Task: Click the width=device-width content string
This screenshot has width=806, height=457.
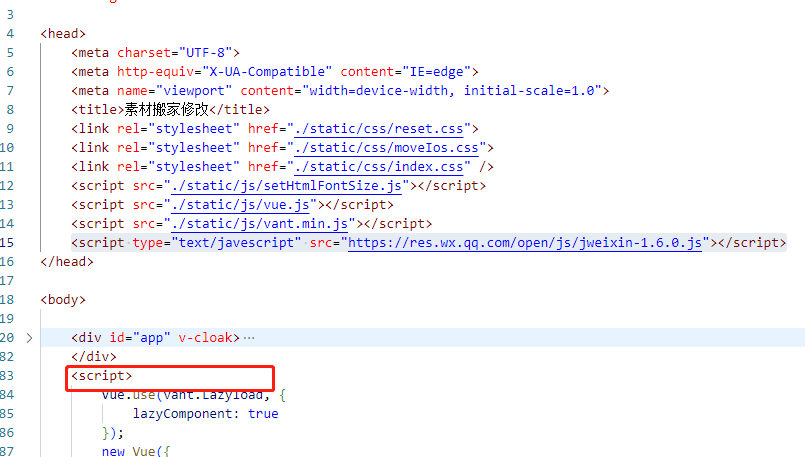Action: [x=452, y=90]
